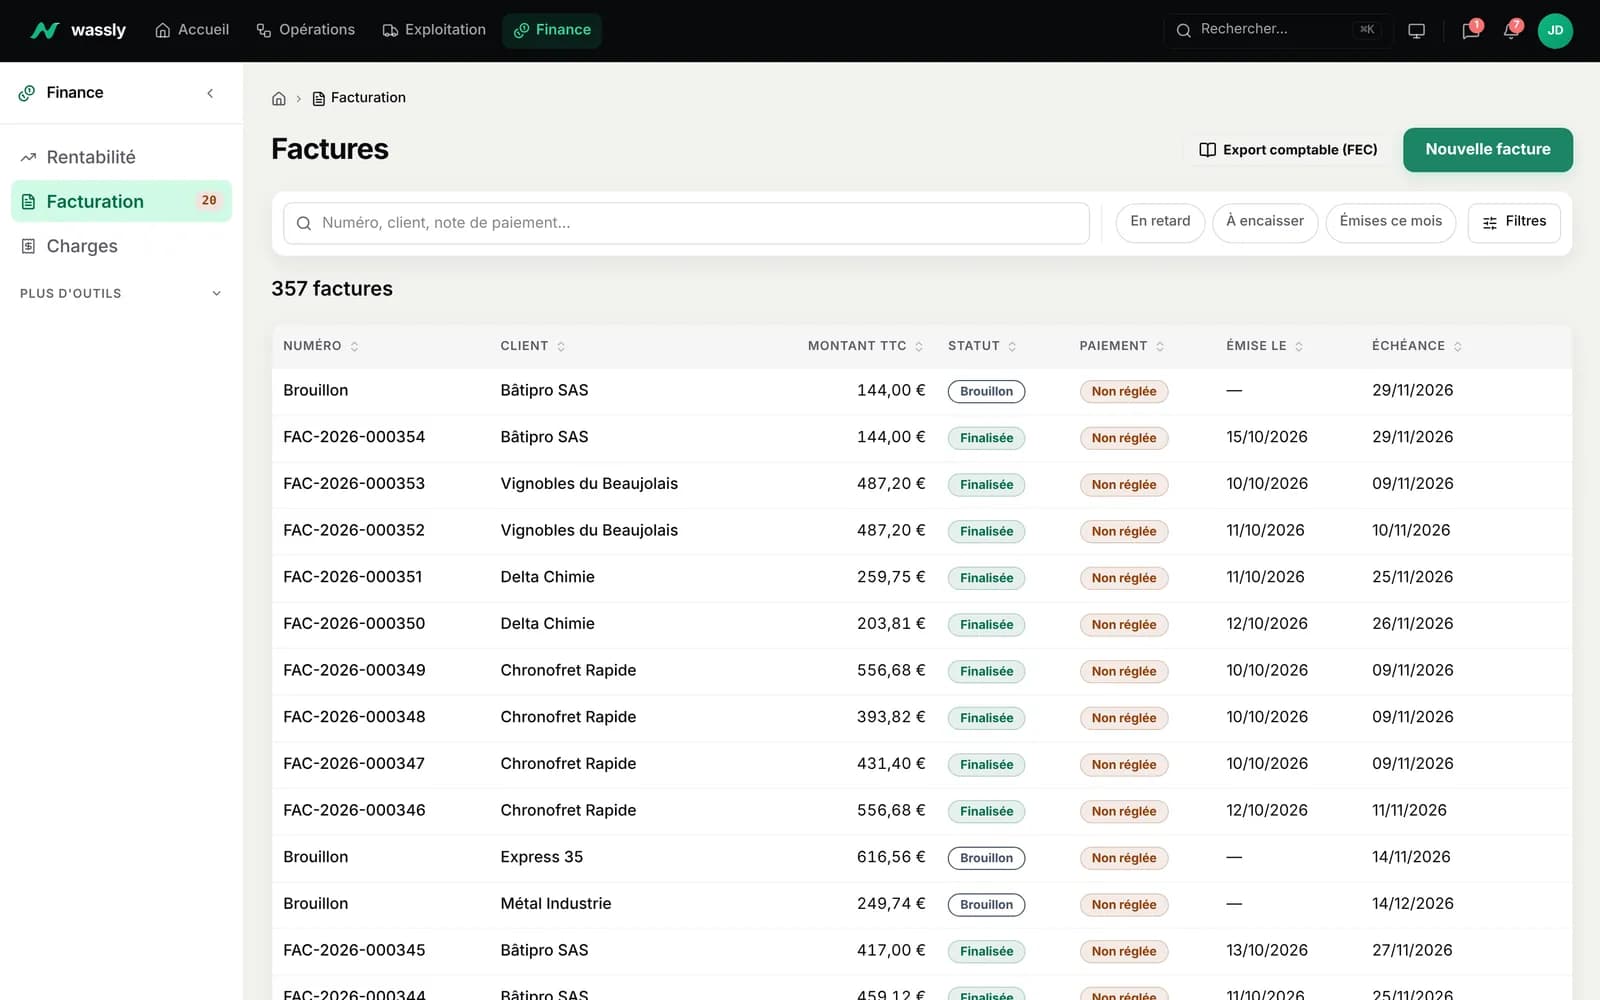1600x1000 pixels.
Task: Open the Métal Industrie draft row
Action: (x=921, y=904)
